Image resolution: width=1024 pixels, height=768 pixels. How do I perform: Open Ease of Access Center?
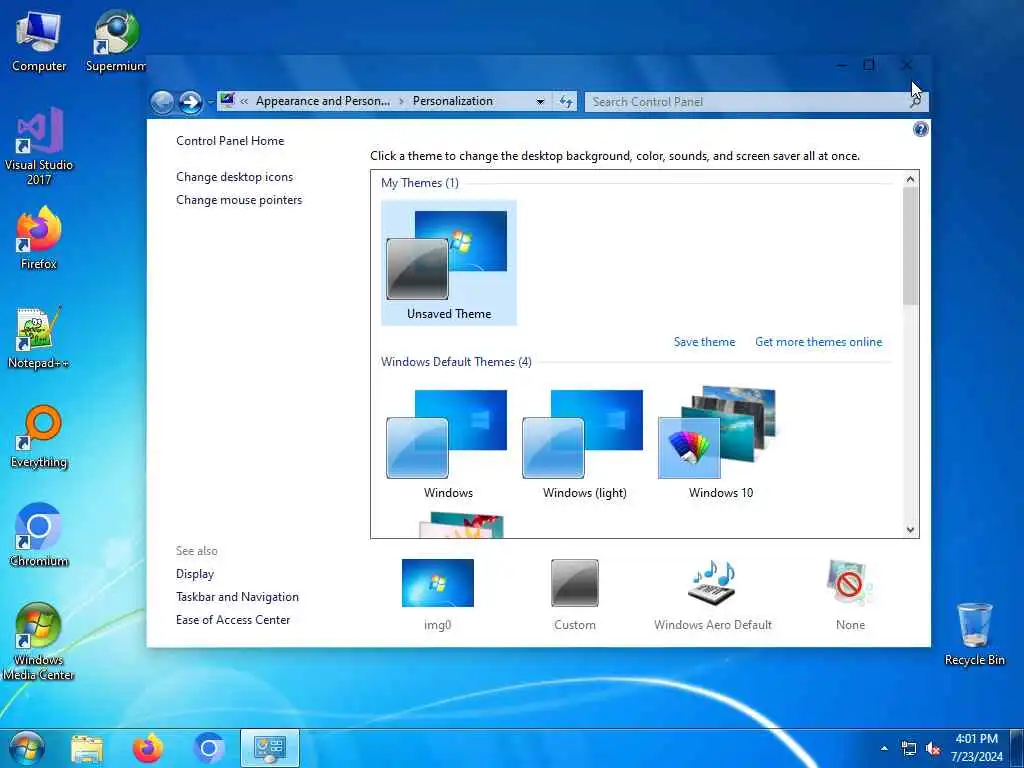pos(232,620)
